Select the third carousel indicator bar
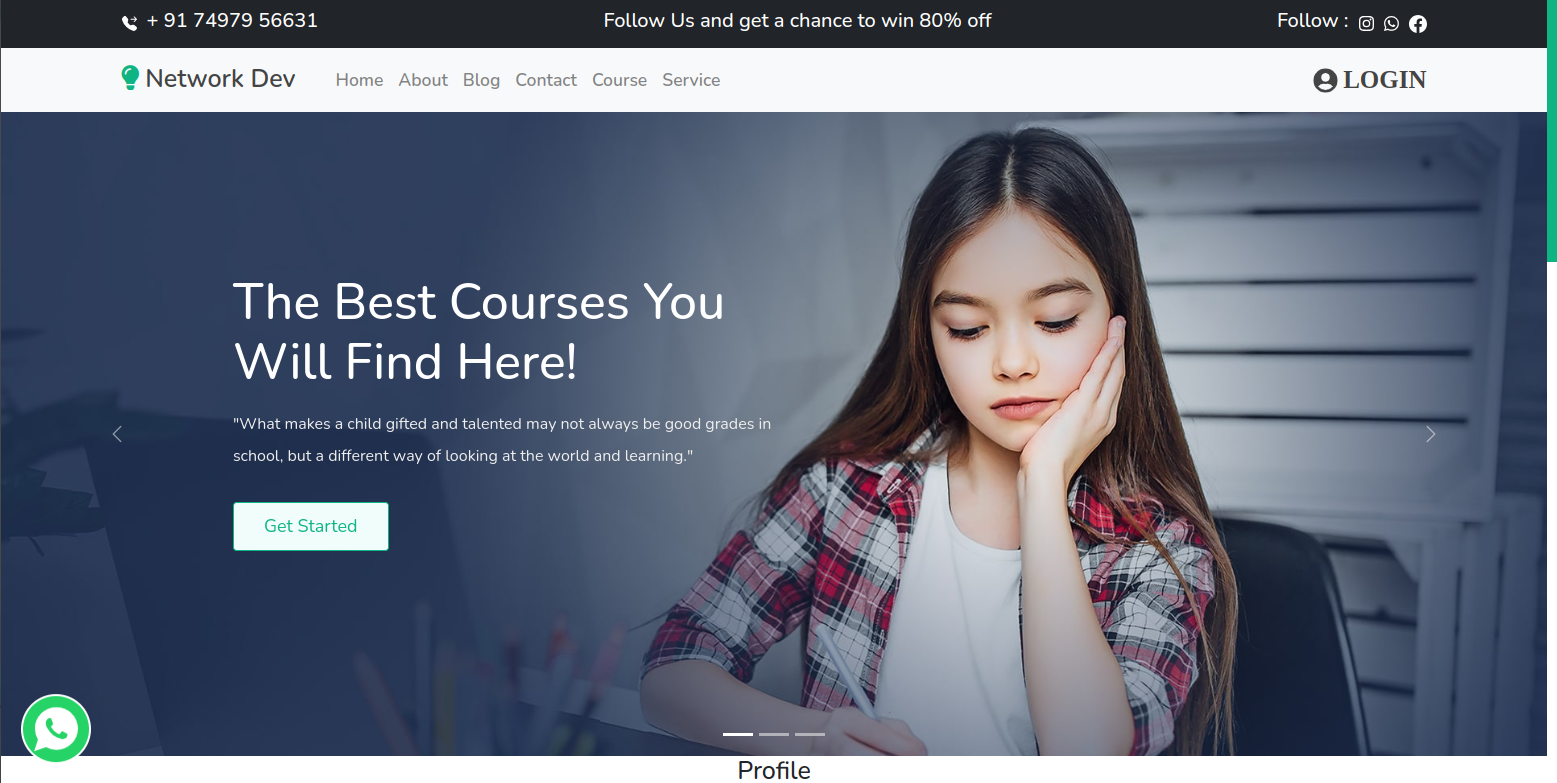The width and height of the screenshot is (1557, 783). pos(810,734)
